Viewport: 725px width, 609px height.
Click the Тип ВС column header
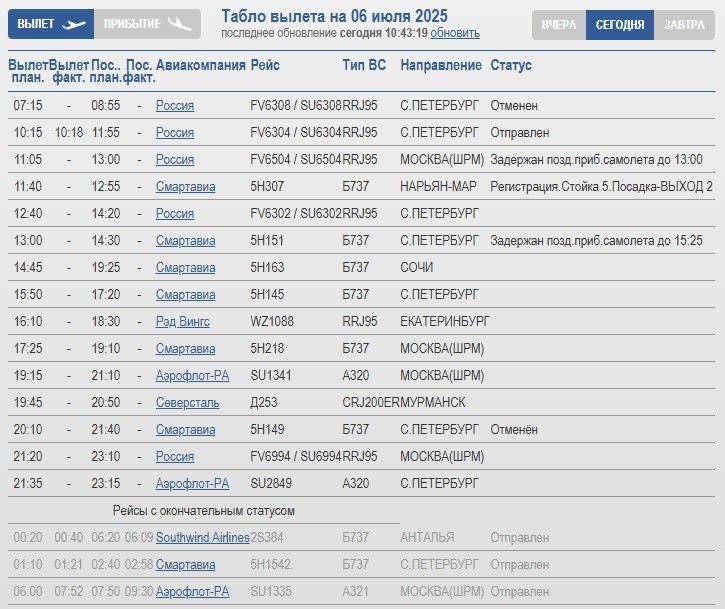click(x=364, y=65)
